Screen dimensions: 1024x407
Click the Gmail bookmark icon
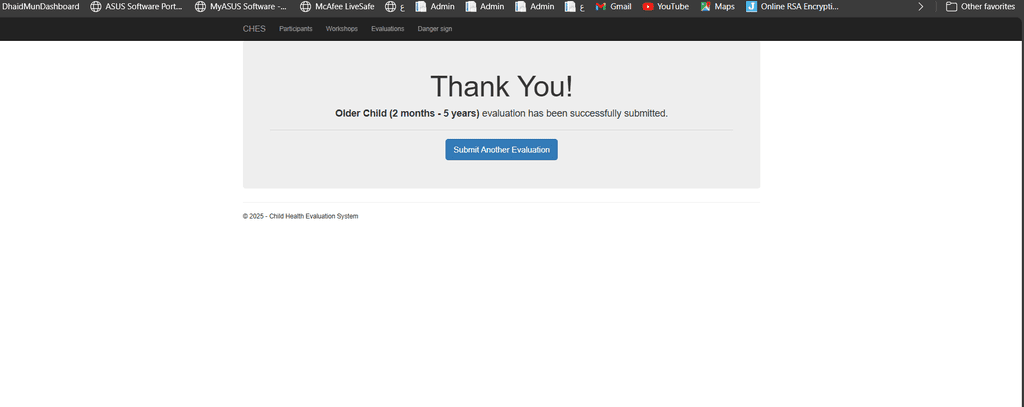(601, 7)
